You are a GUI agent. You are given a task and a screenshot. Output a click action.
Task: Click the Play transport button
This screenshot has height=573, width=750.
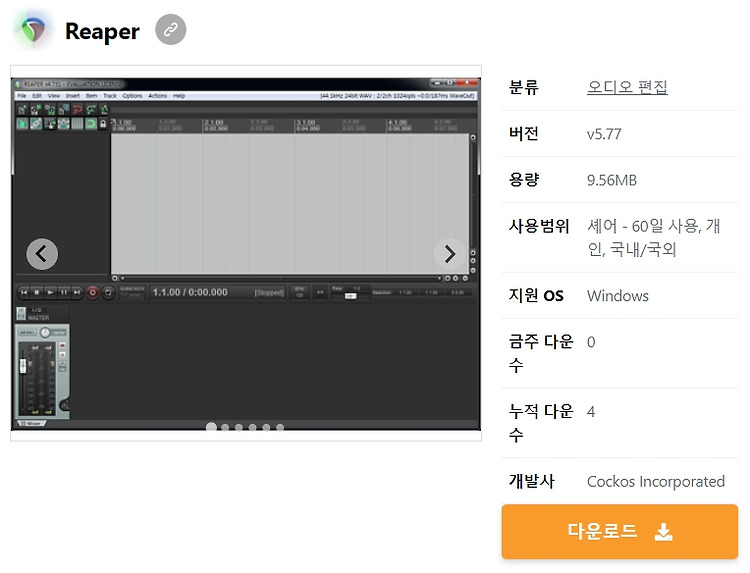(50, 292)
